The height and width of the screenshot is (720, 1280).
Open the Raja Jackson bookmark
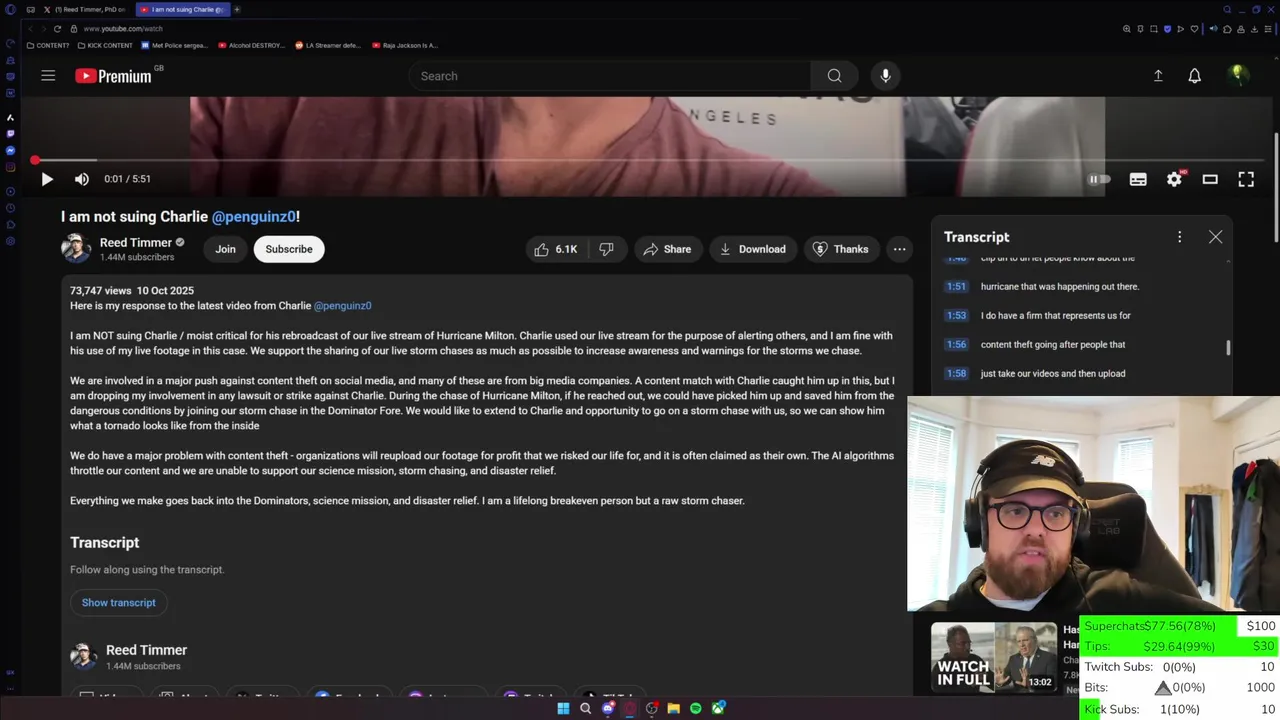click(x=404, y=45)
